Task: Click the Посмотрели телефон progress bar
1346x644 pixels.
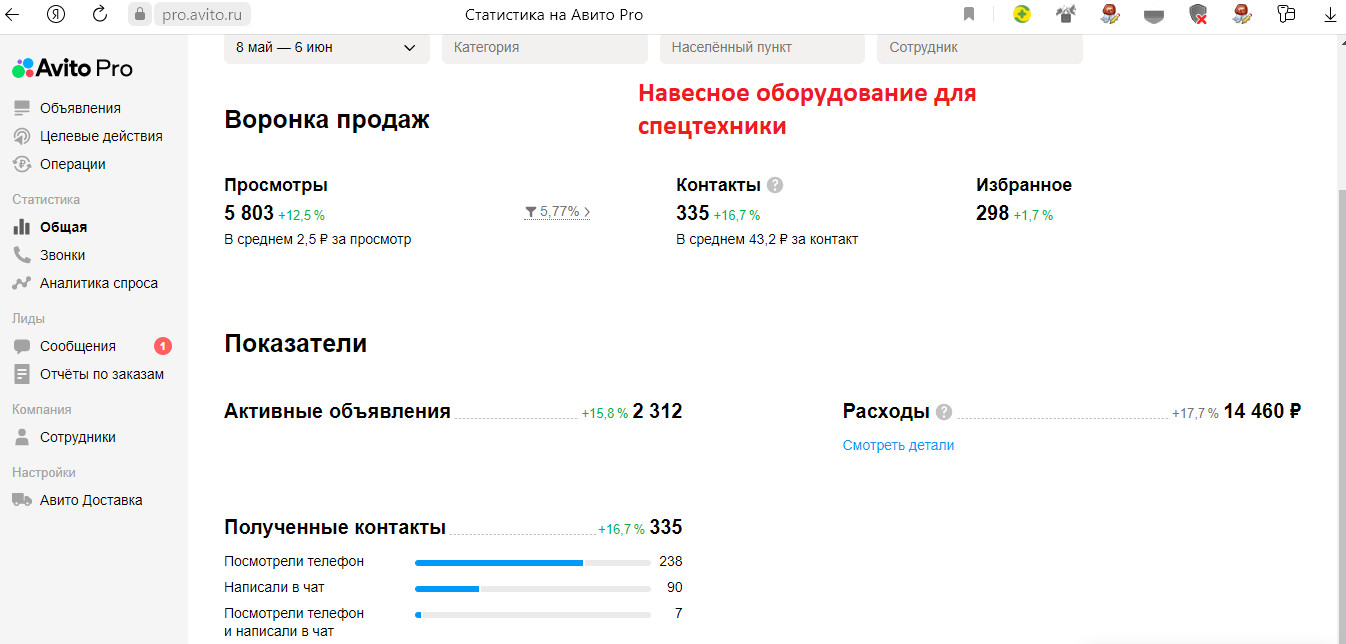Action: coord(533,563)
